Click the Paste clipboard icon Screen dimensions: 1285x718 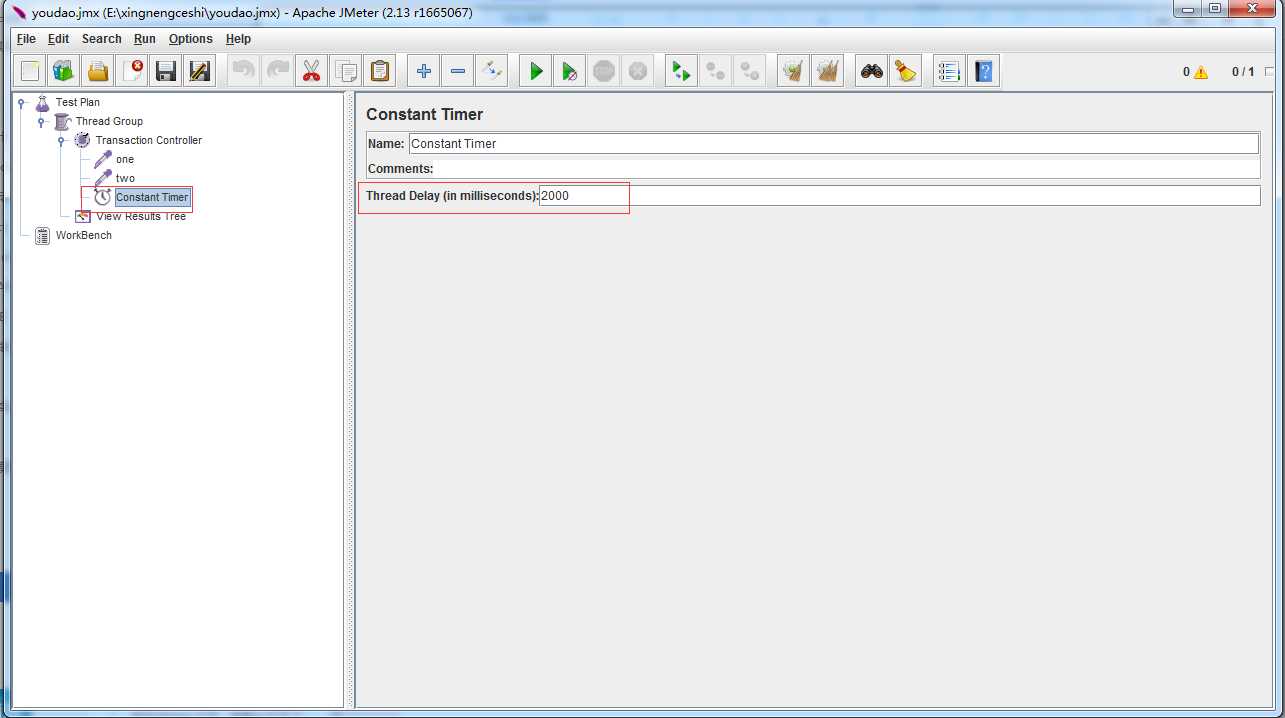point(380,71)
